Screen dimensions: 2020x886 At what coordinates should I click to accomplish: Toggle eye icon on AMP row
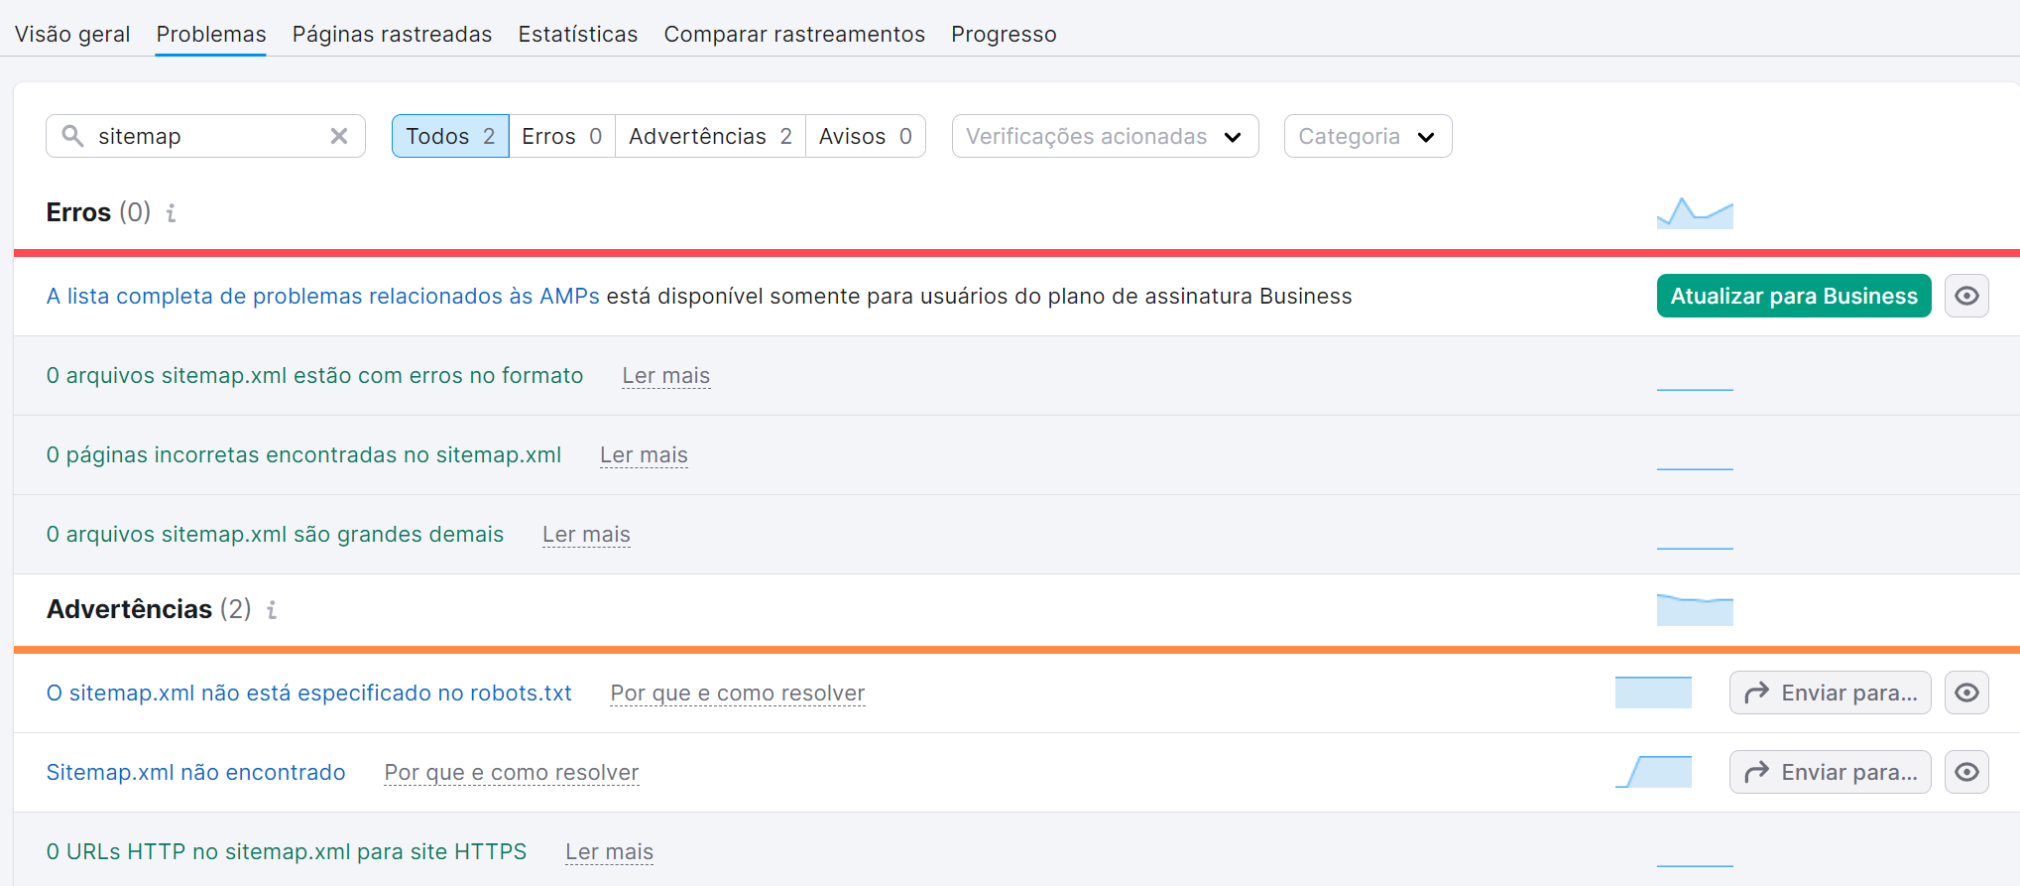(1967, 296)
